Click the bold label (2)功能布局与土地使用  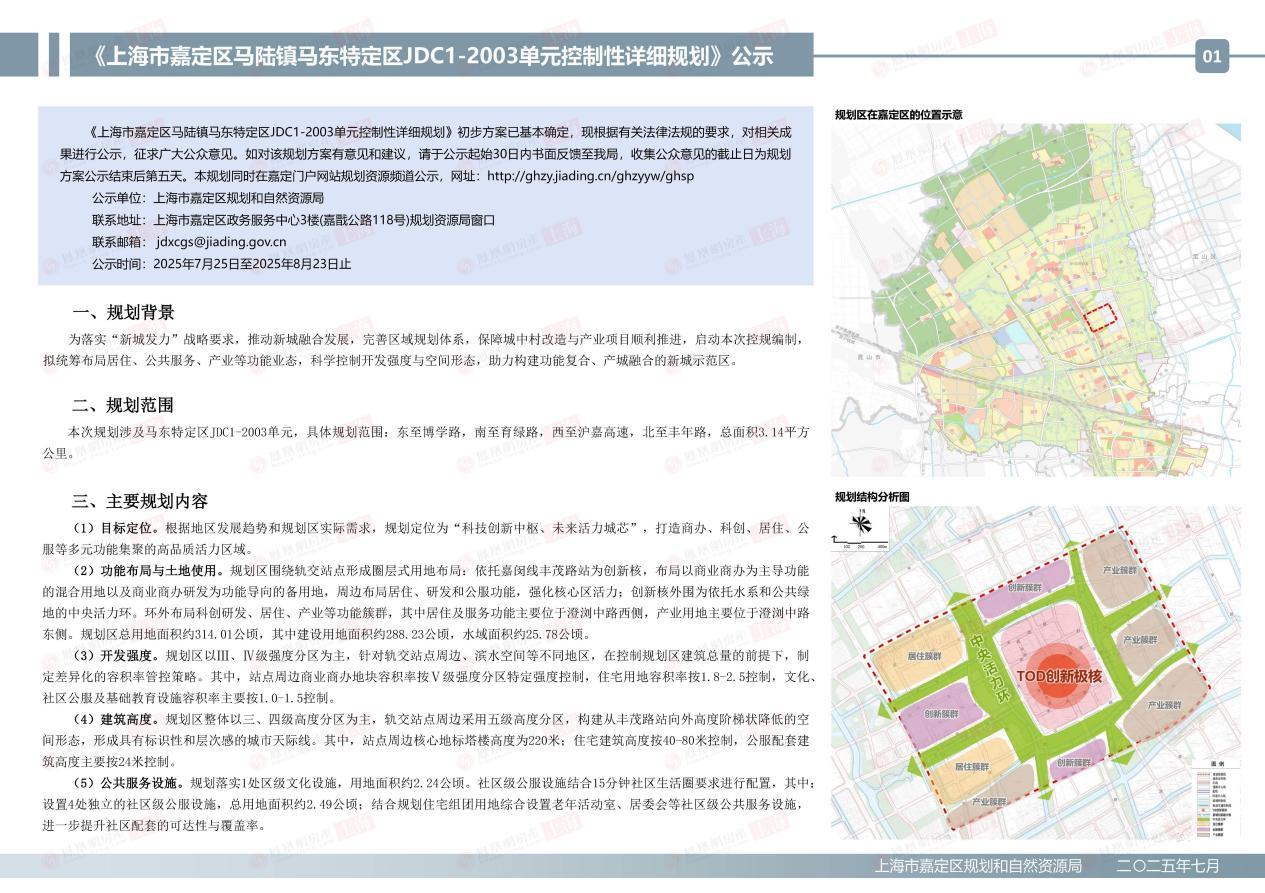coord(148,570)
